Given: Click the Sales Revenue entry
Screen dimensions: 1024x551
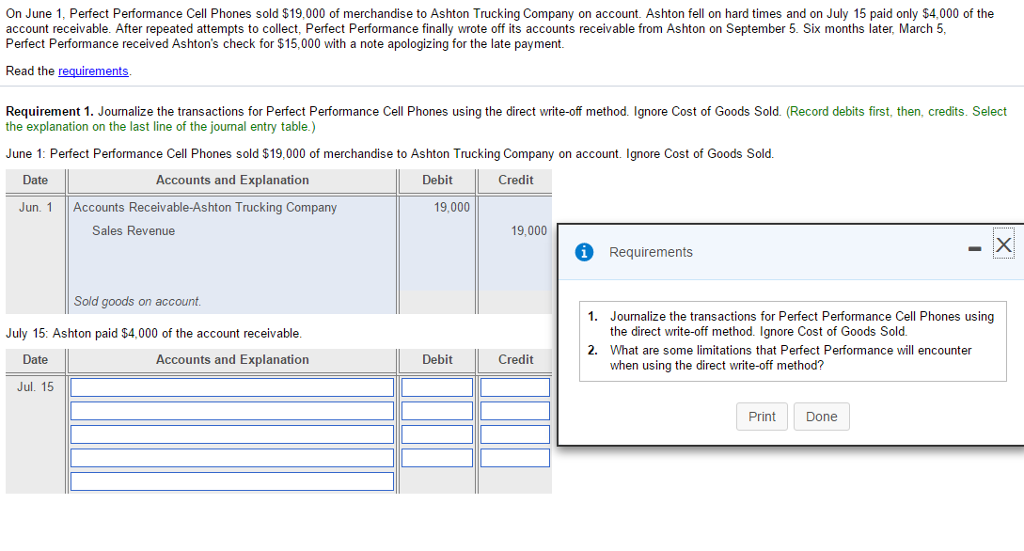Looking at the screenshot, I should click(133, 231).
